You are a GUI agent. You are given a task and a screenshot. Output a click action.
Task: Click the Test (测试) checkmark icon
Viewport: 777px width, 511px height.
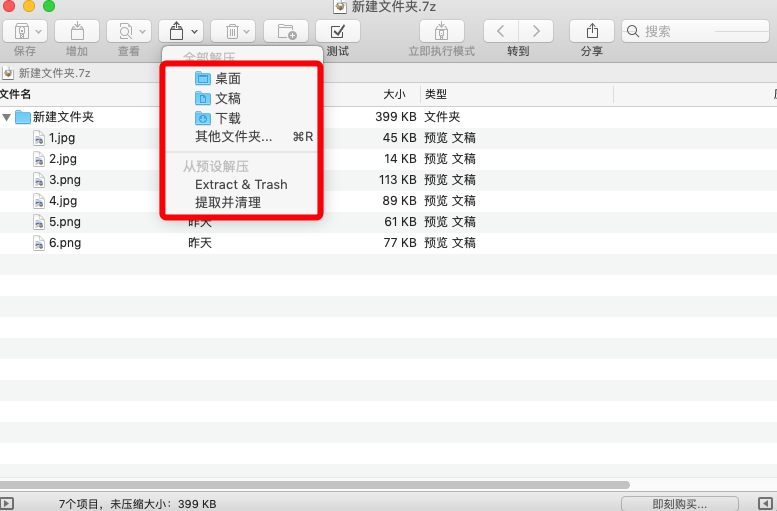tap(337, 31)
